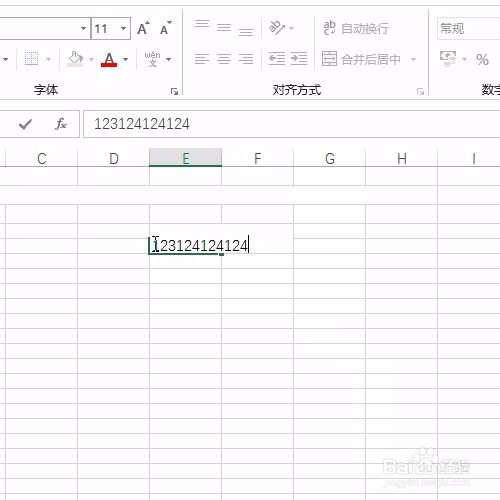
Task: Open the fill color dropdown arrow
Action: (x=91, y=60)
